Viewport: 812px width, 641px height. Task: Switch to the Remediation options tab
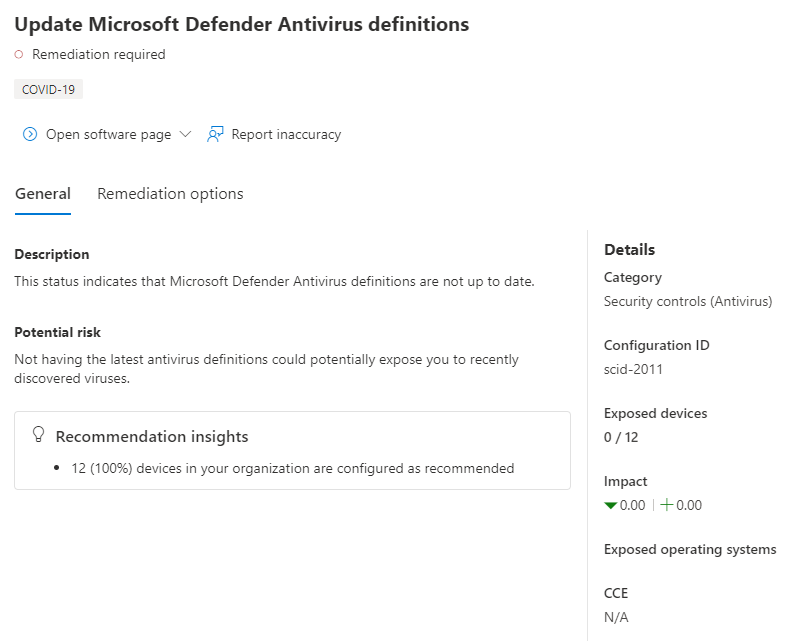[x=169, y=193]
